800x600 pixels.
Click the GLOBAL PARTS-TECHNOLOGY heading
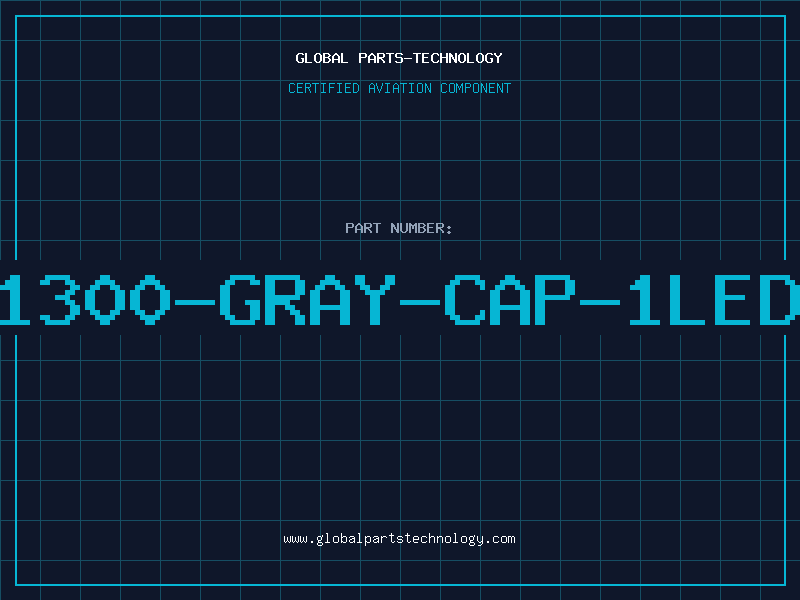[399, 58]
